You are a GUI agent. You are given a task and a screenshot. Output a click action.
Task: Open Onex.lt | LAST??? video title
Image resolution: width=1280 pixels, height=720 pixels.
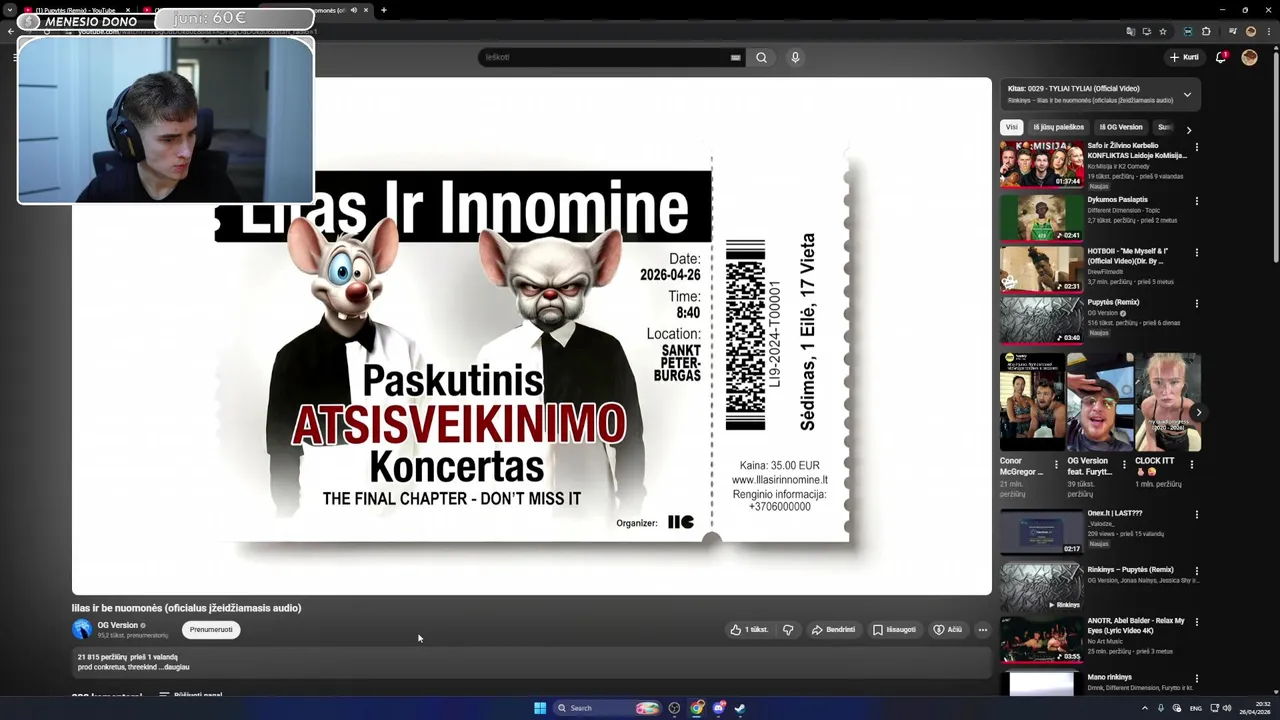point(1115,513)
